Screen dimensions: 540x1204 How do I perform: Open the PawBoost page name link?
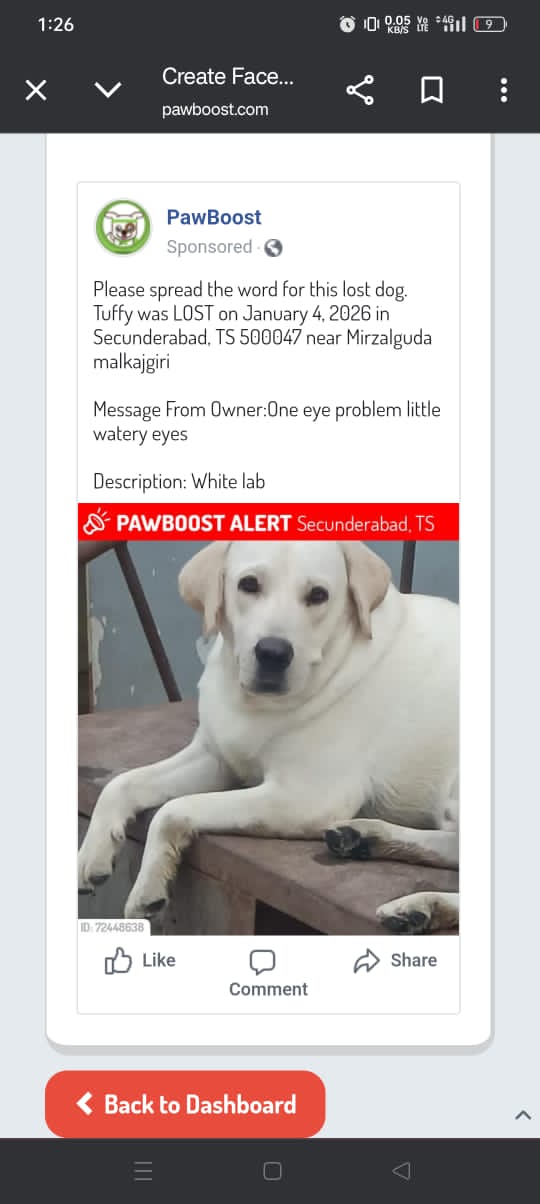[x=214, y=217]
